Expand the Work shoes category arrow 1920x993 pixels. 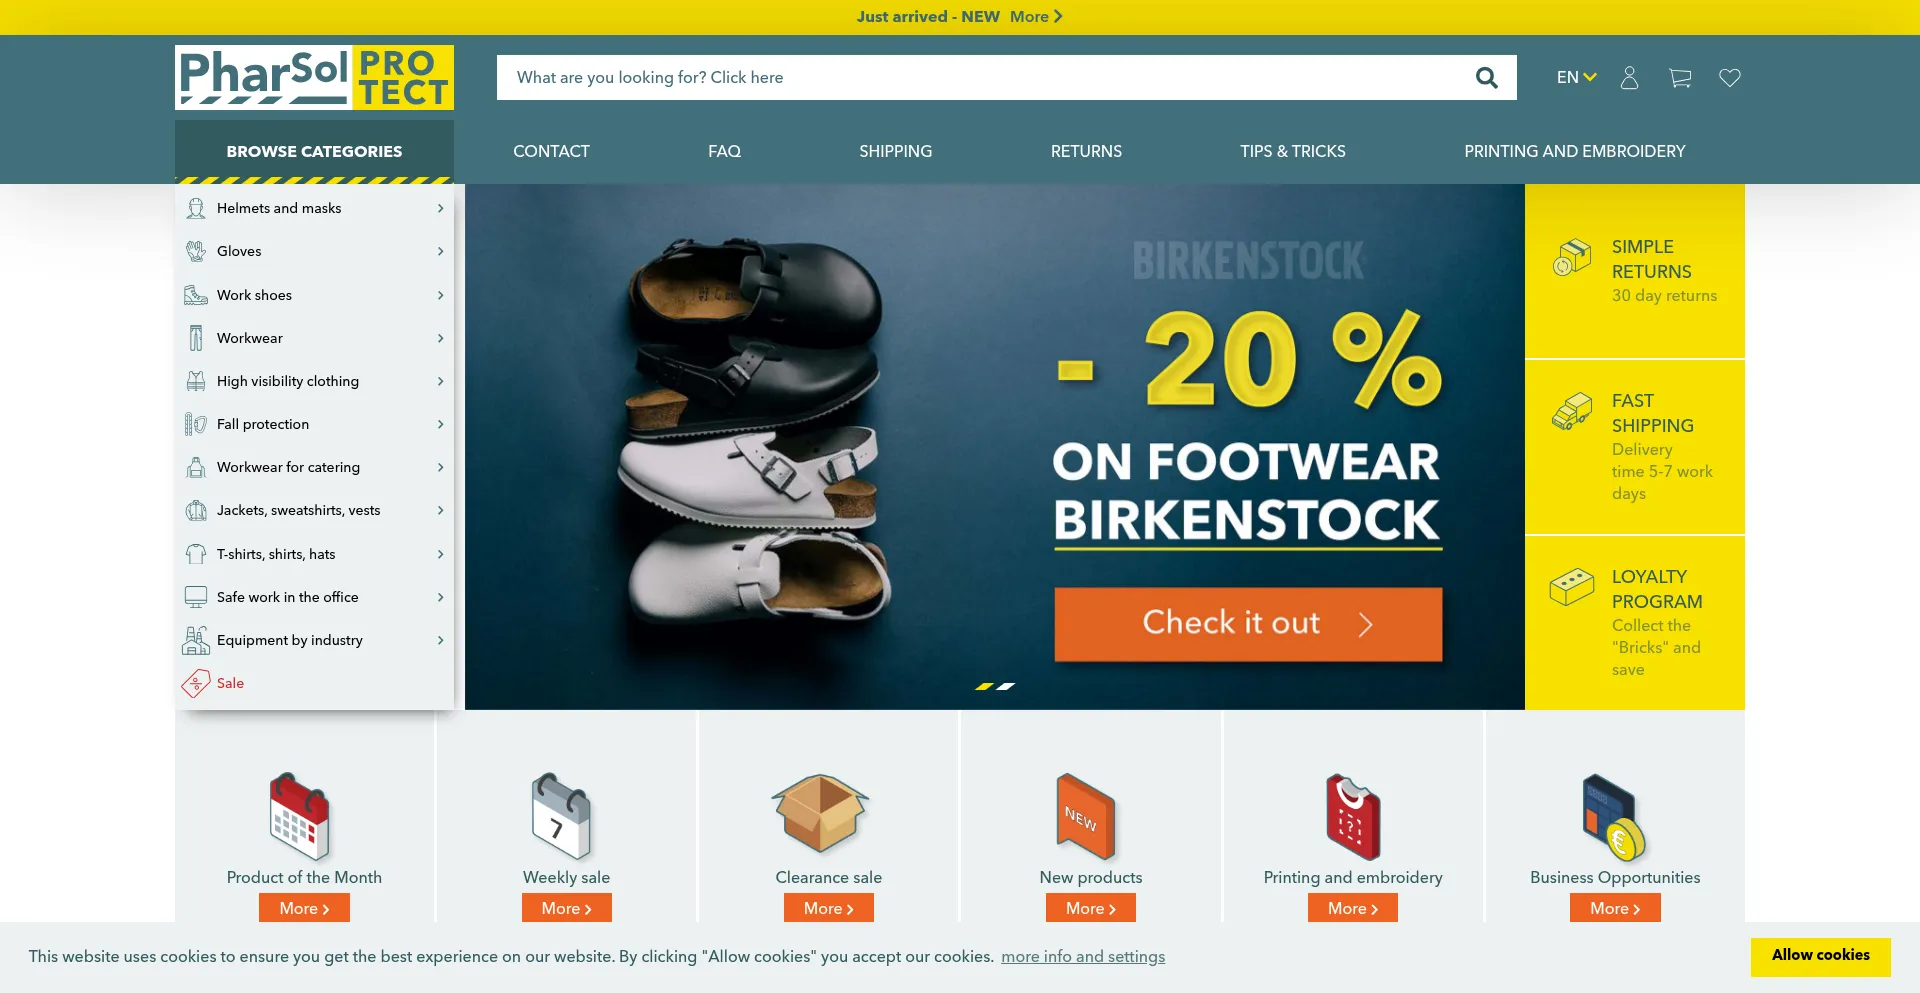point(440,295)
